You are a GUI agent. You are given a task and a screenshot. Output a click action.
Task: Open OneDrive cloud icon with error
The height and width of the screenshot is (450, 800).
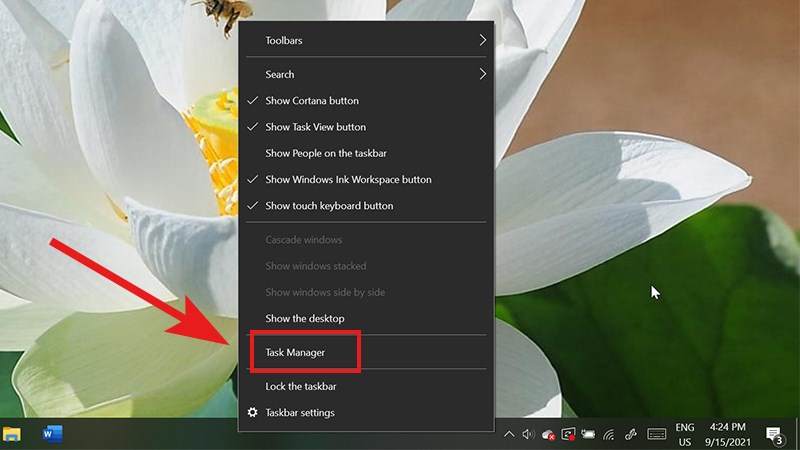coord(548,435)
